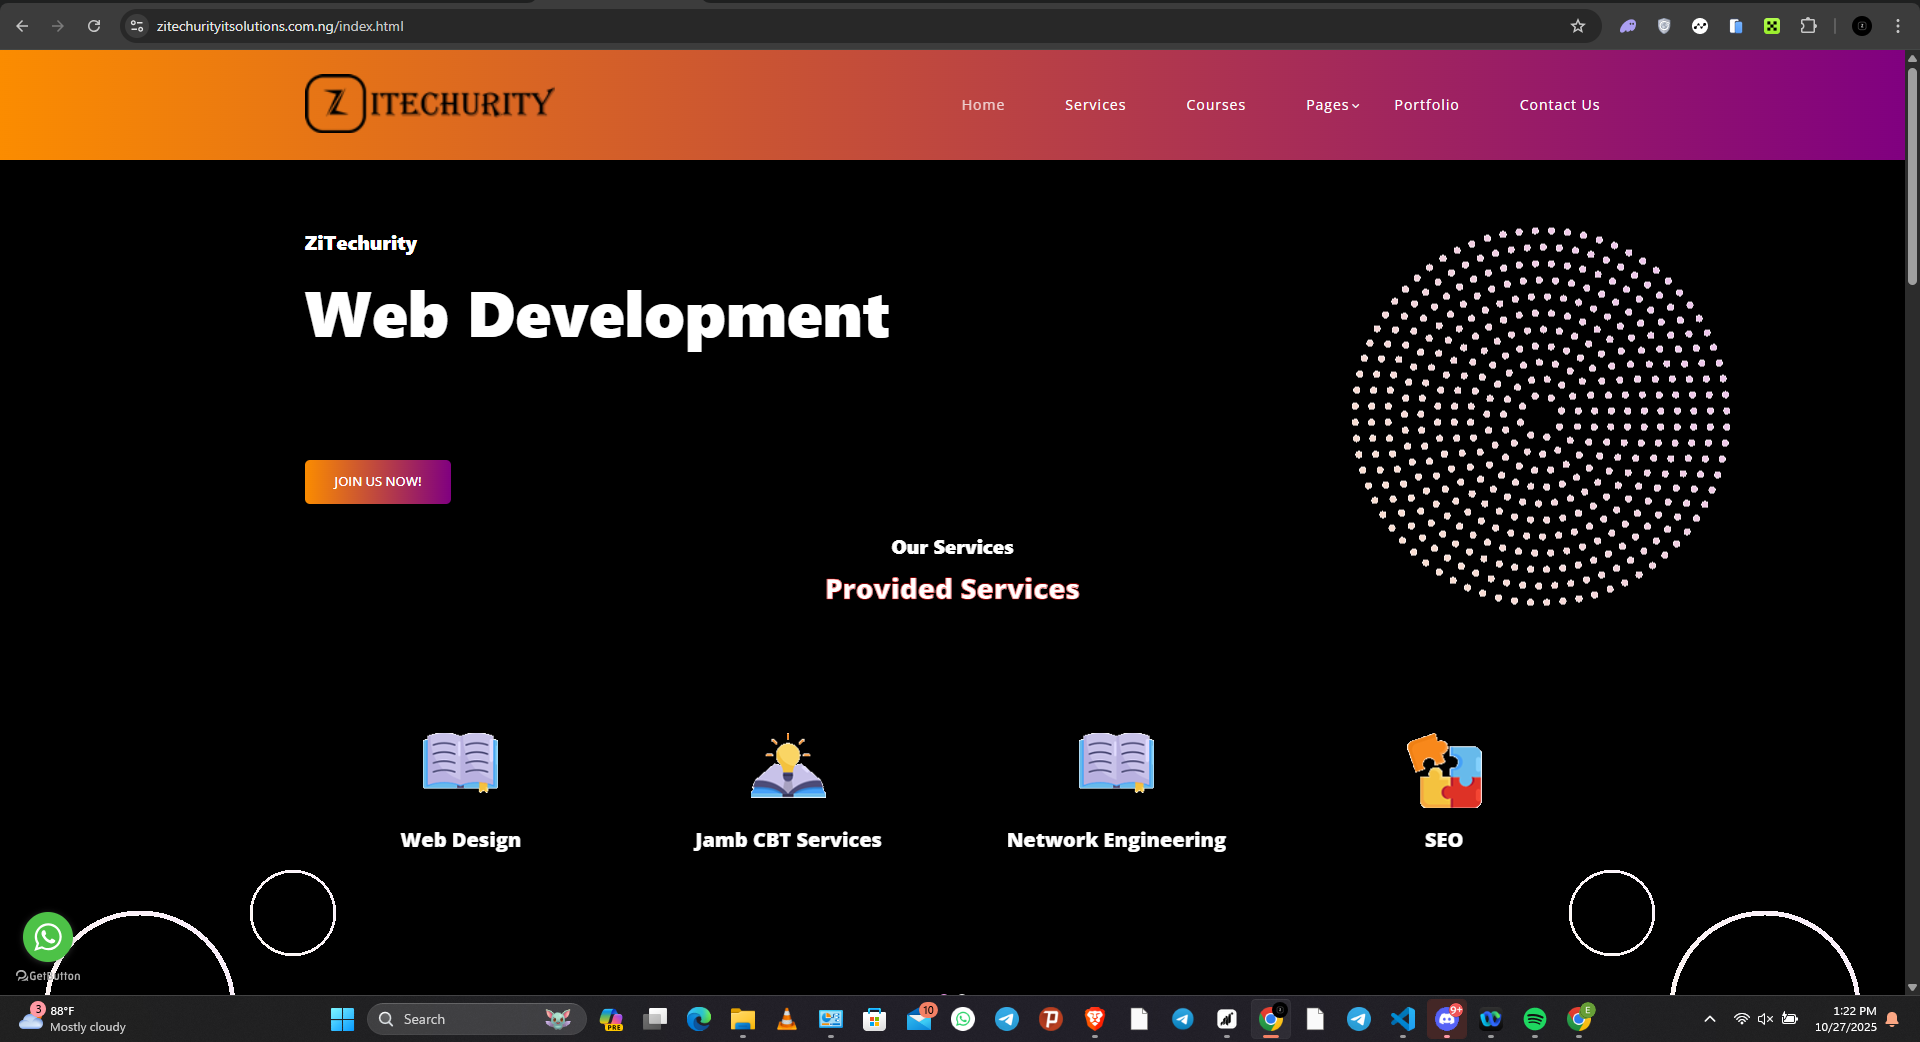The height and width of the screenshot is (1042, 1920).
Task: Open the Contact Us link
Action: [x=1559, y=105]
